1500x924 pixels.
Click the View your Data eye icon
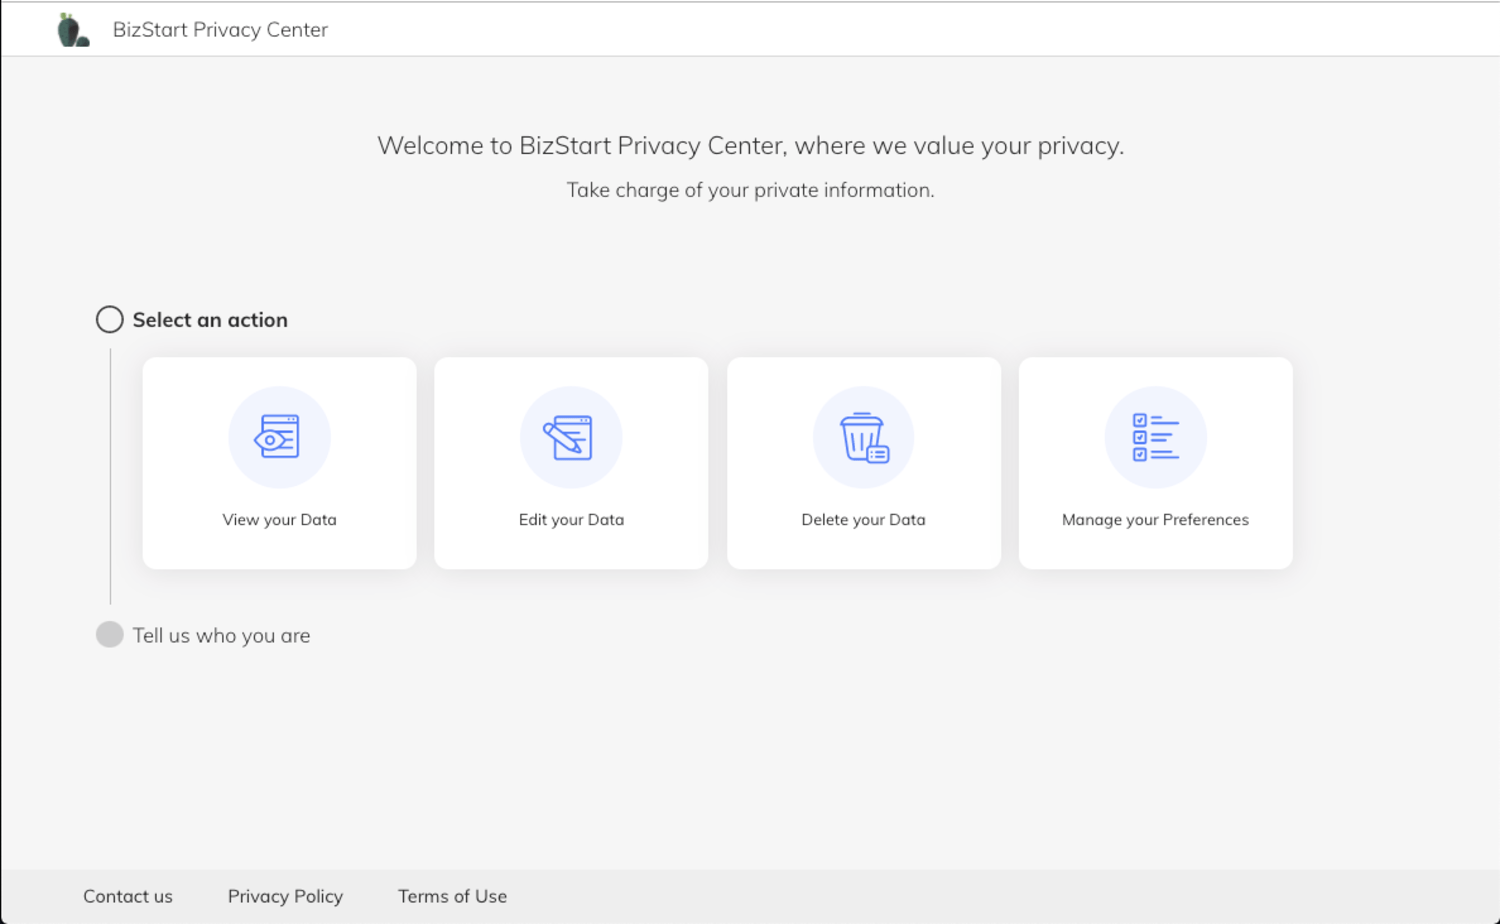point(279,437)
